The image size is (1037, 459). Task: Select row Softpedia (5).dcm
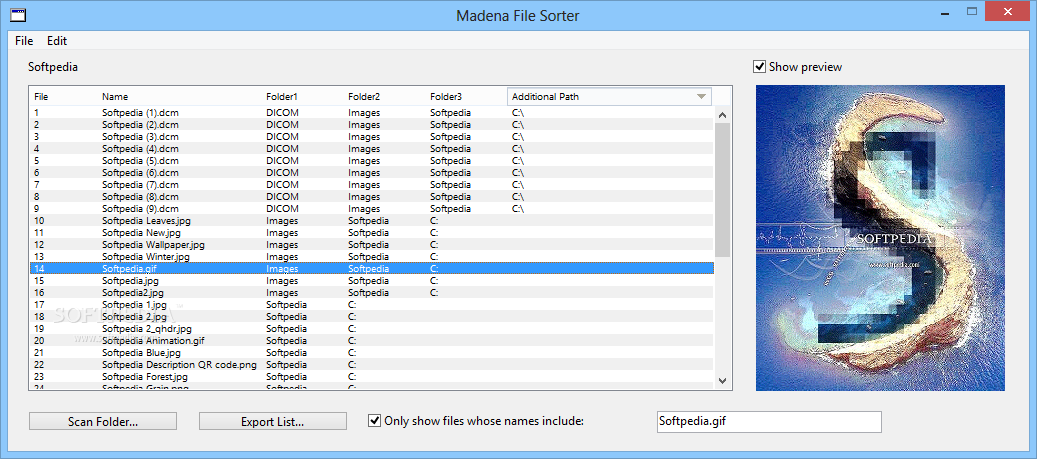(372, 160)
